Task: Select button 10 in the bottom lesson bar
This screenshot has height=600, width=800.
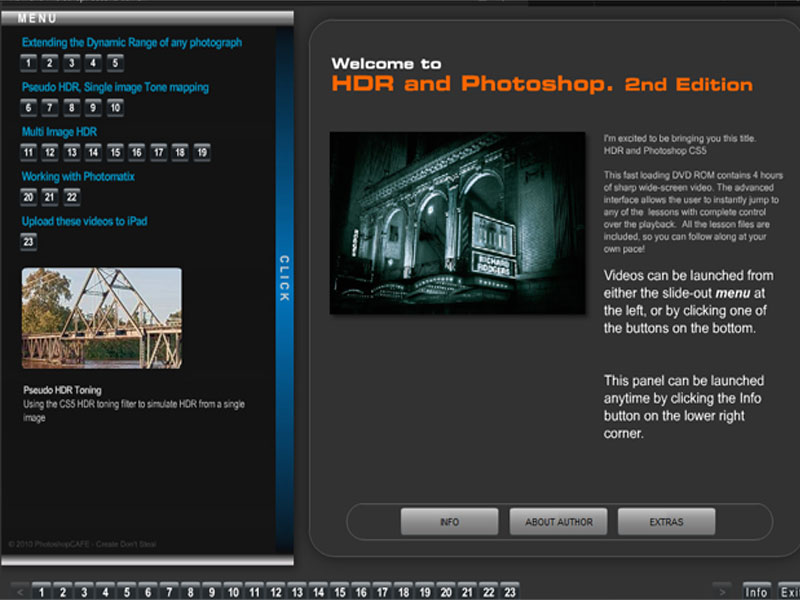Action: pyautogui.click(x=233, y=592)
